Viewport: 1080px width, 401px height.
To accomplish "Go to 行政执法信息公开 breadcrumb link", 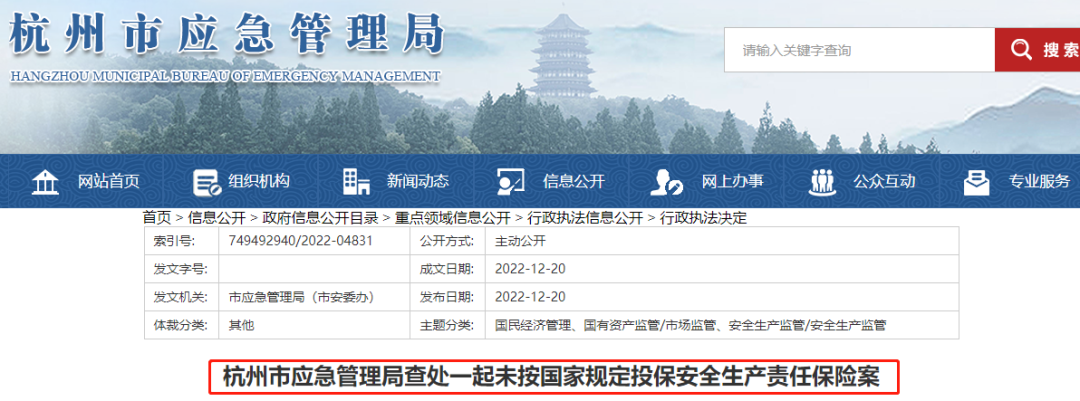I will pos(585,218).
